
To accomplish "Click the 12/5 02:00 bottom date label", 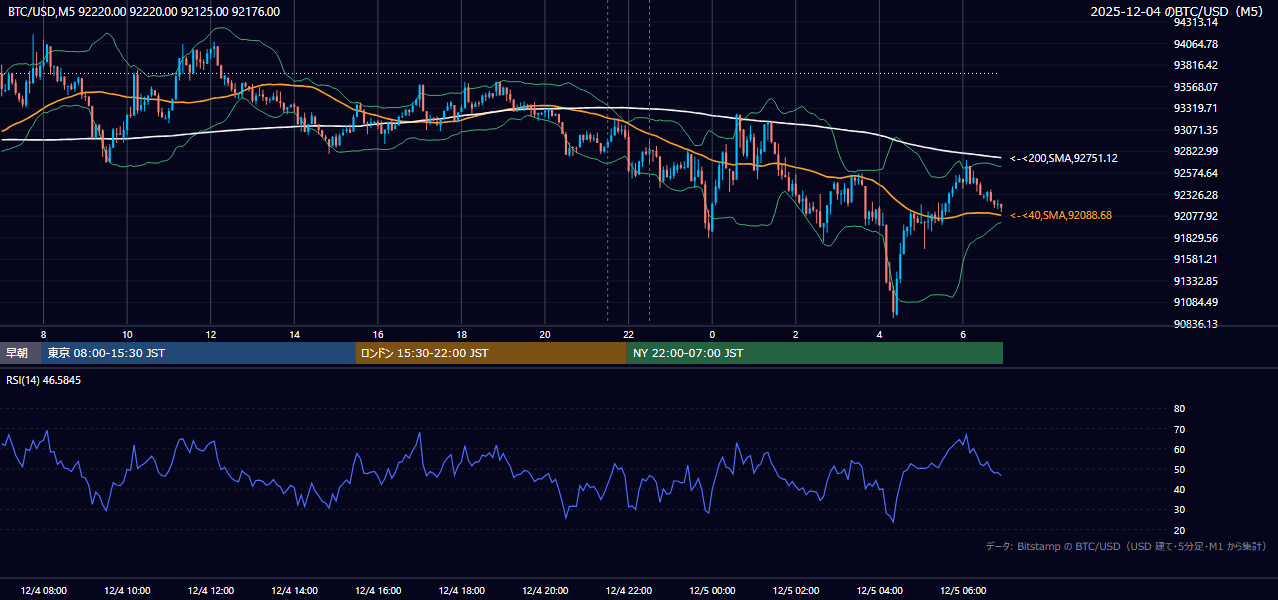I will tap(796, 591).
